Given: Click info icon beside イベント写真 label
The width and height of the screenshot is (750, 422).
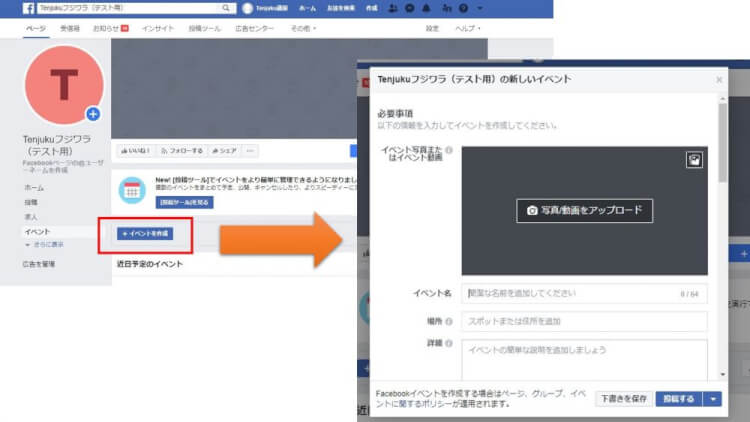Looking at the screenshot, I should coord(449,150).
